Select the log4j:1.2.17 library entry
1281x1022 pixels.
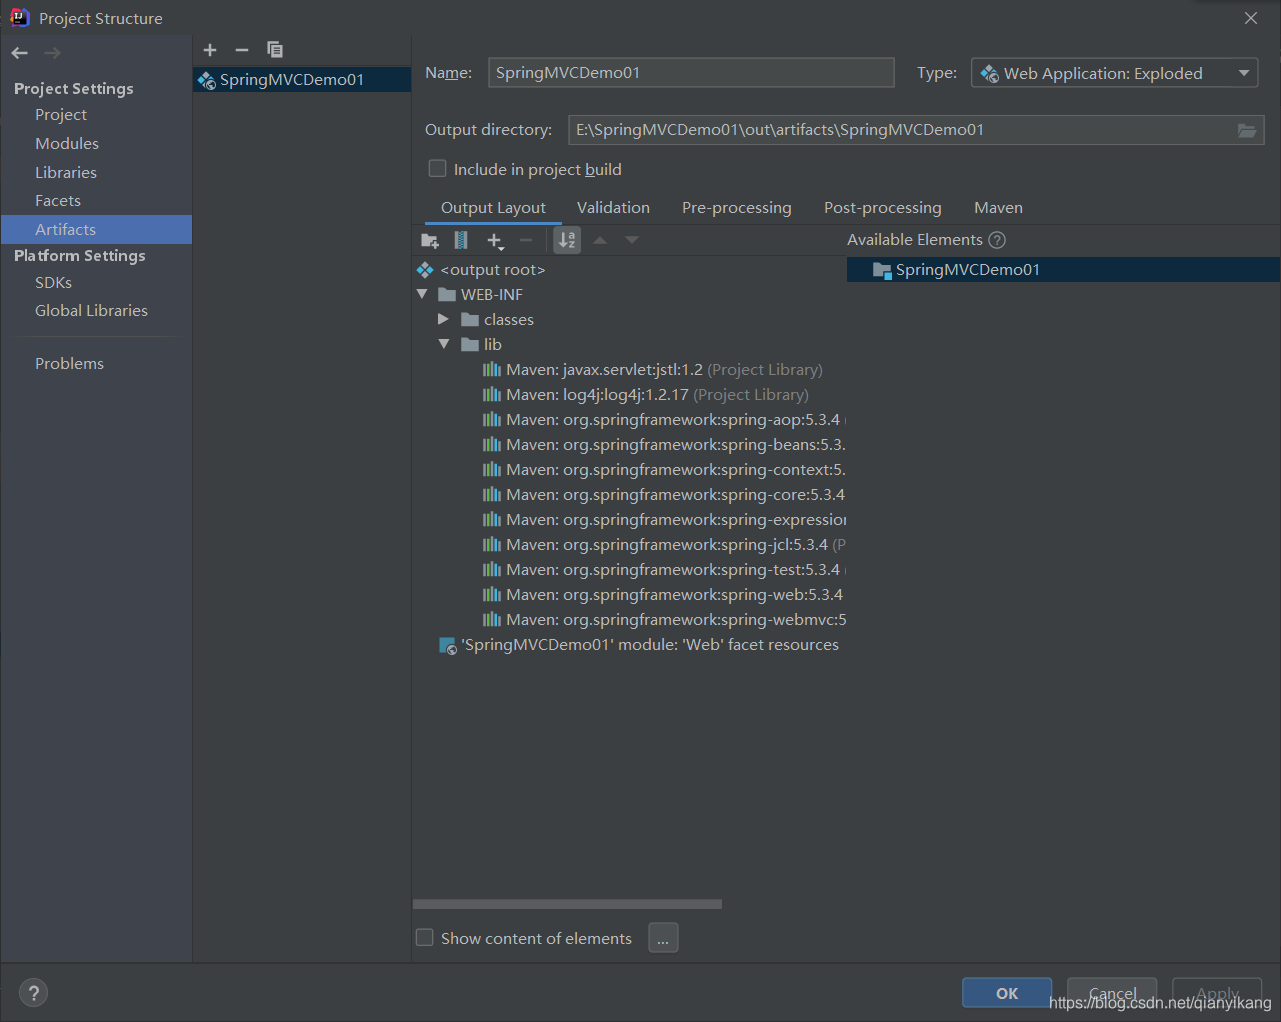[646, 395]
